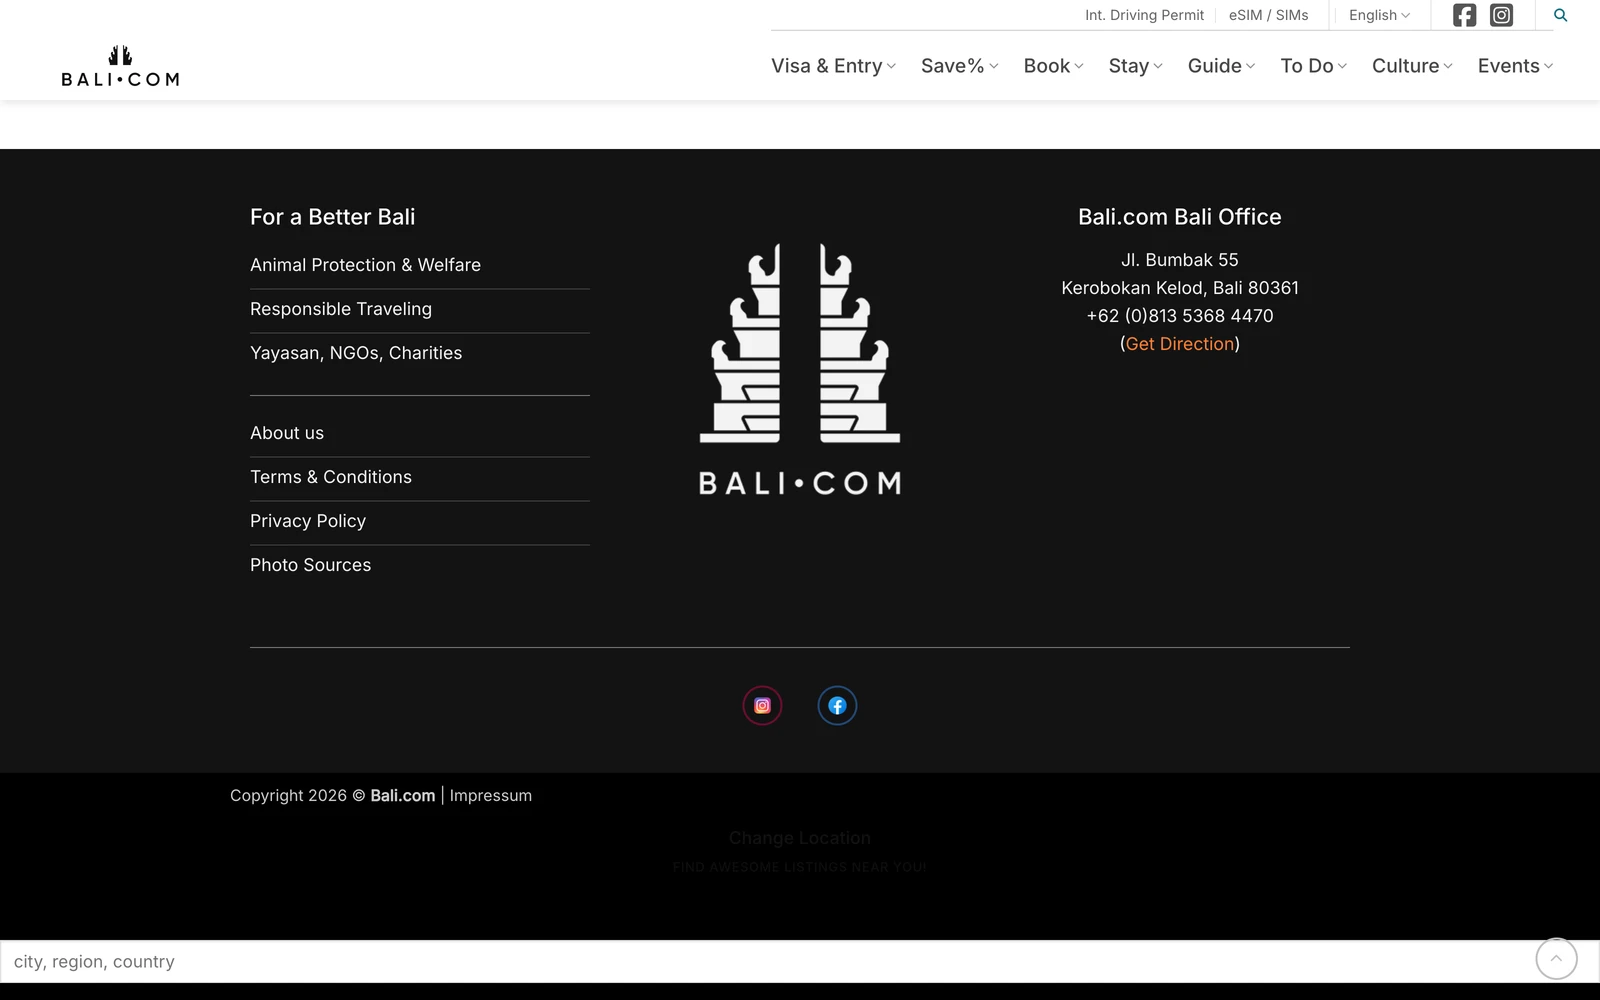
Task: Click the scroll-to-top arrow button
Action: [1556, 959]
